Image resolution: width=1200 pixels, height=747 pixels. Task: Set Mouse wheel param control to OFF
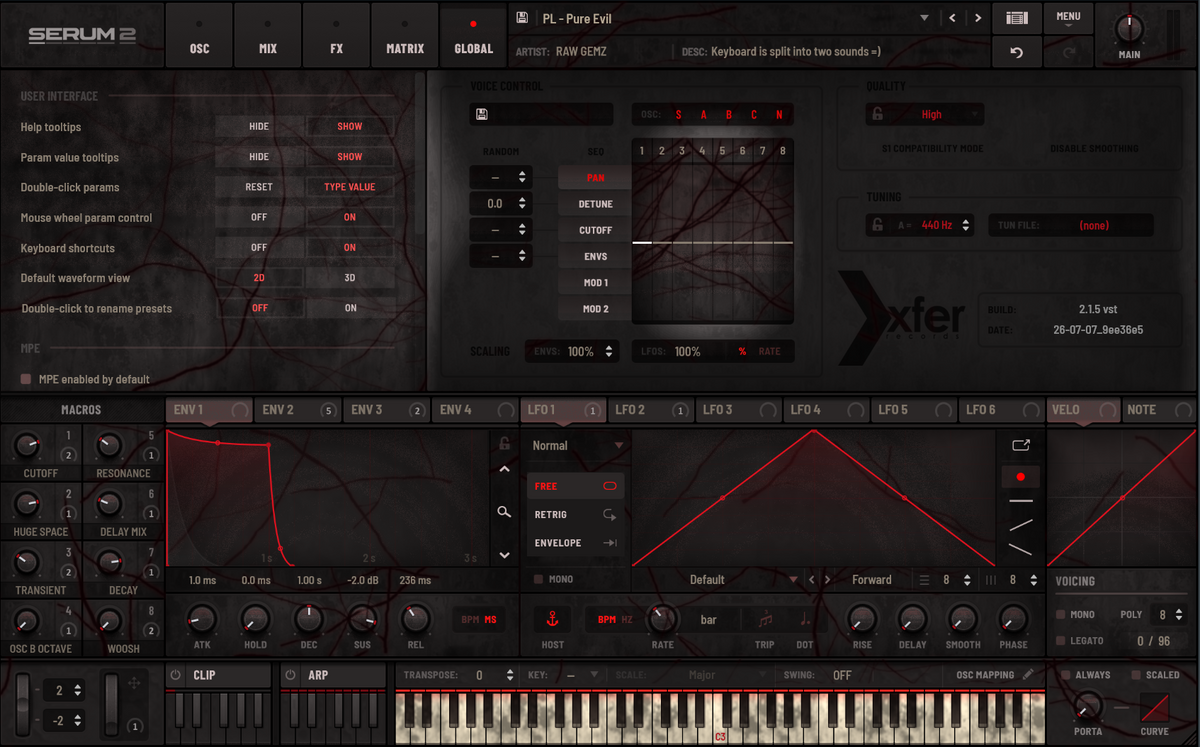259,217
